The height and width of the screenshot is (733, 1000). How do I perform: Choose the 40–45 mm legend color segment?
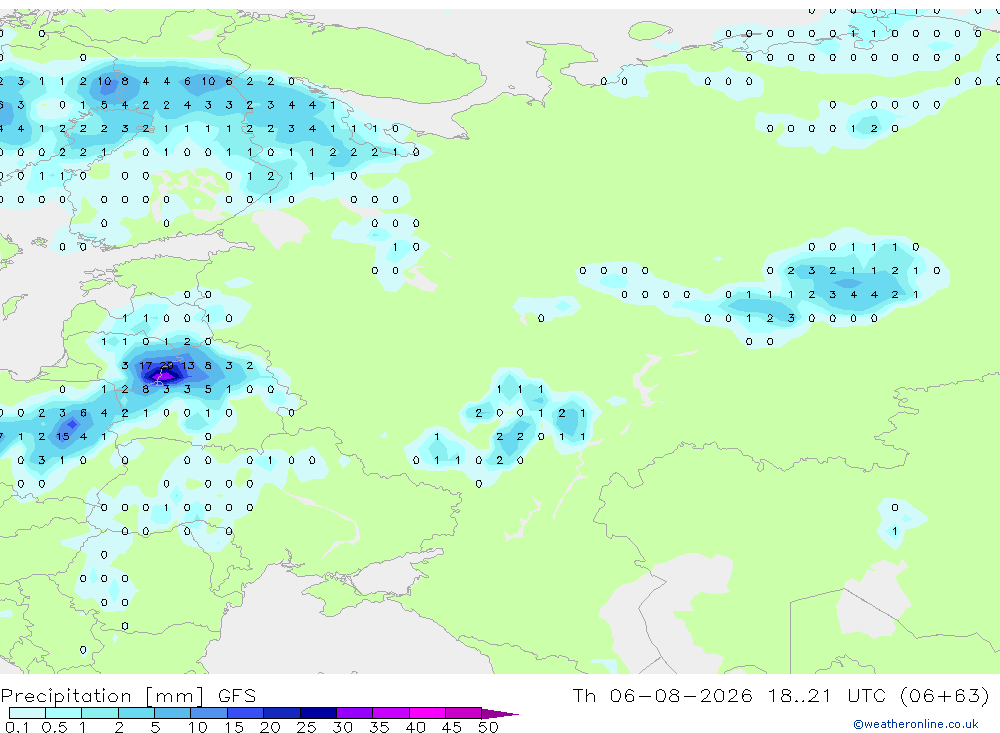427,713
